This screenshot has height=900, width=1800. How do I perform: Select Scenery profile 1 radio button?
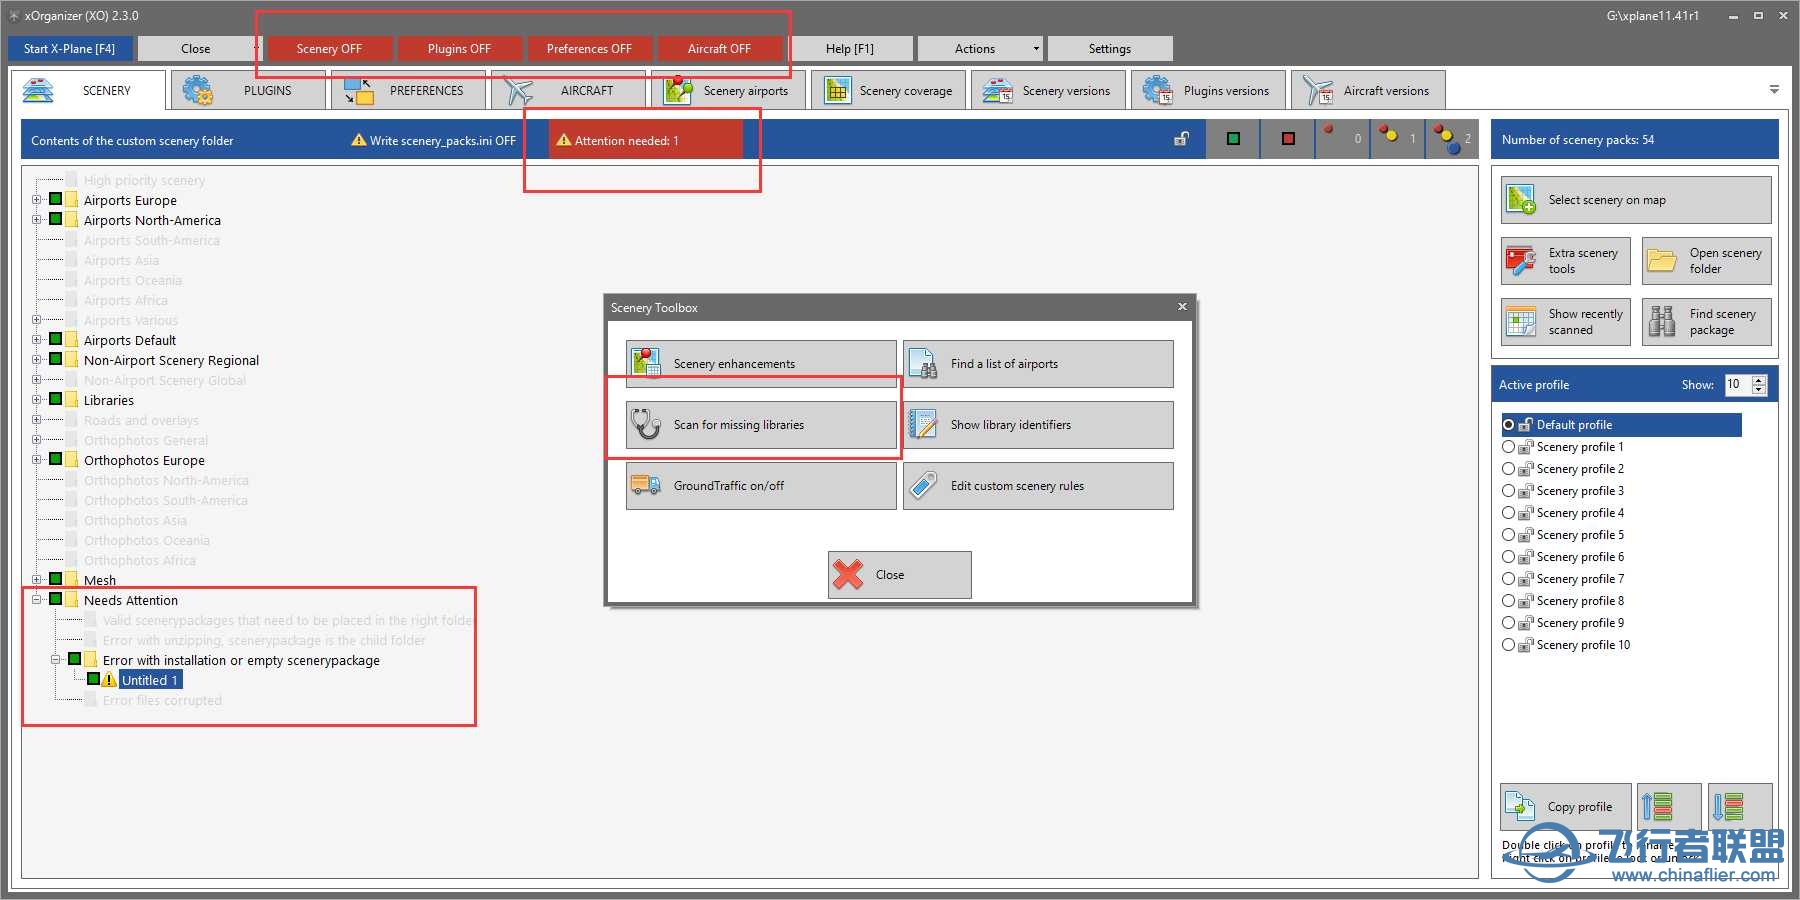1508,447
